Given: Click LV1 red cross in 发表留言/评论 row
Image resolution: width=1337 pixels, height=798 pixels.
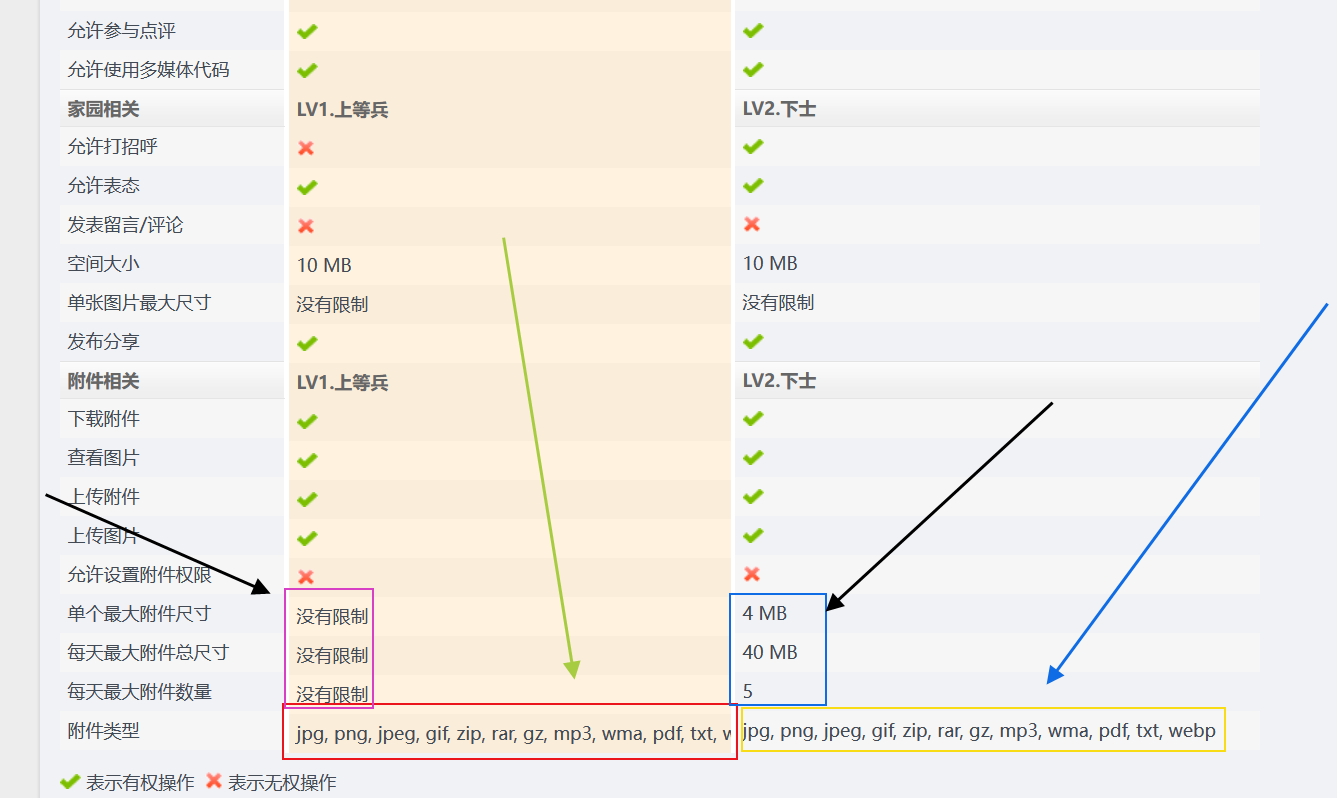Looking at the screenshot, I should [x=306, y=226].
